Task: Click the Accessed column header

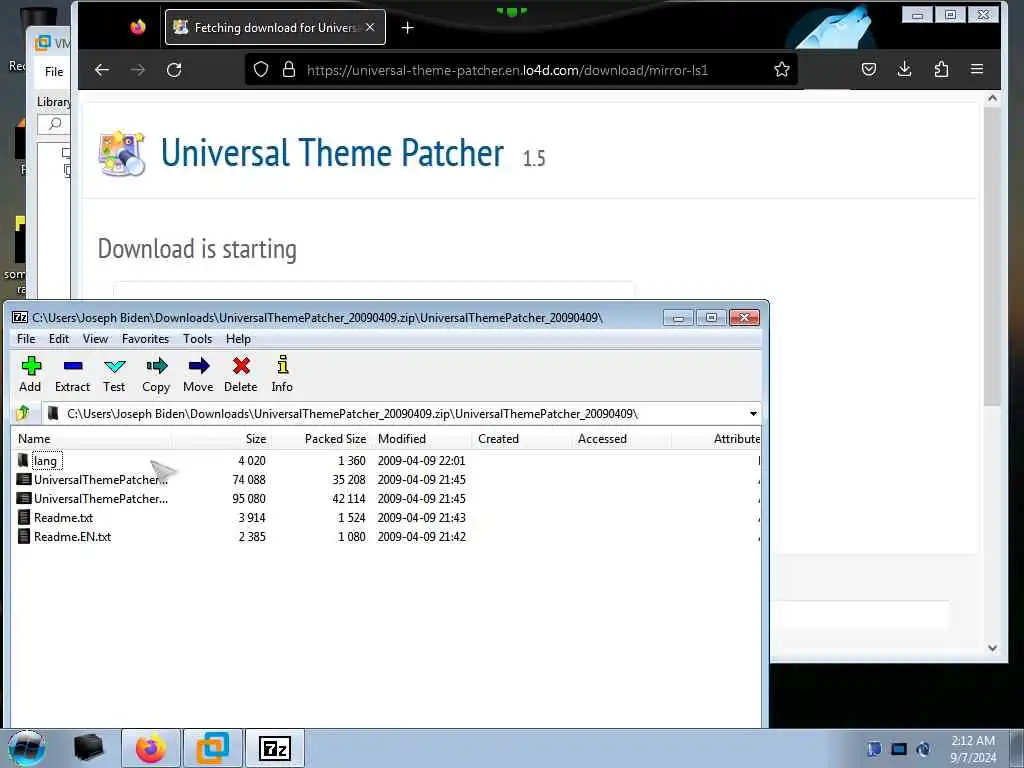Action: 622,439
